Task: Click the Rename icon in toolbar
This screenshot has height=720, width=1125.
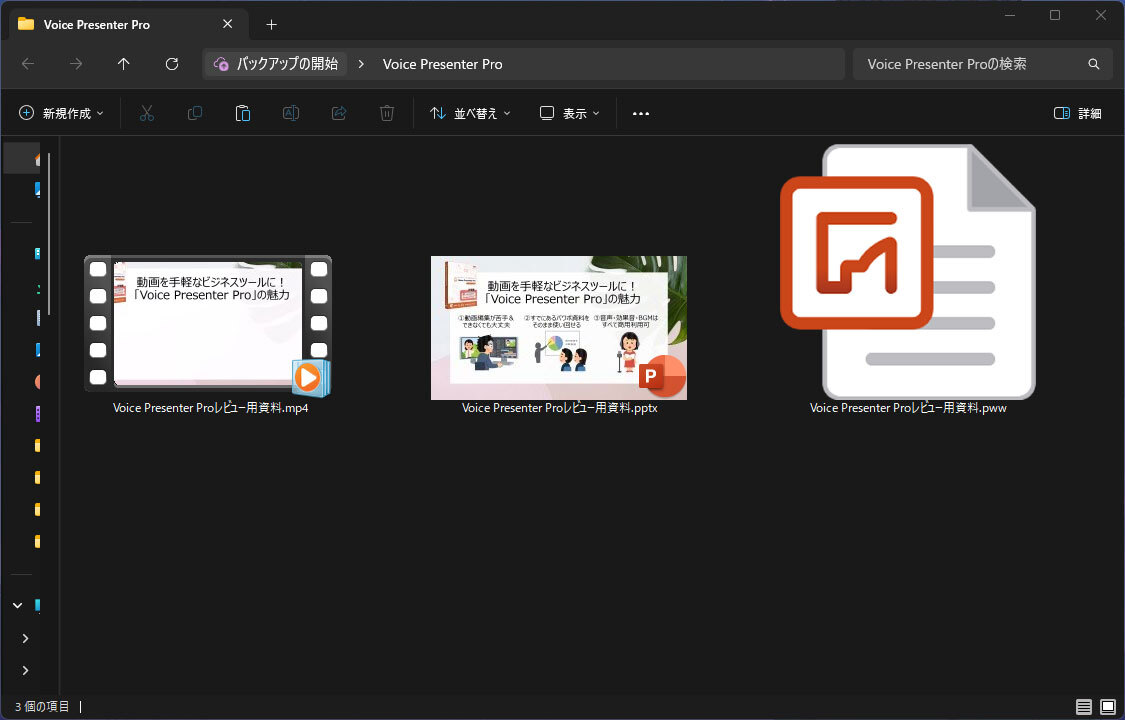Action: [291, 113]
